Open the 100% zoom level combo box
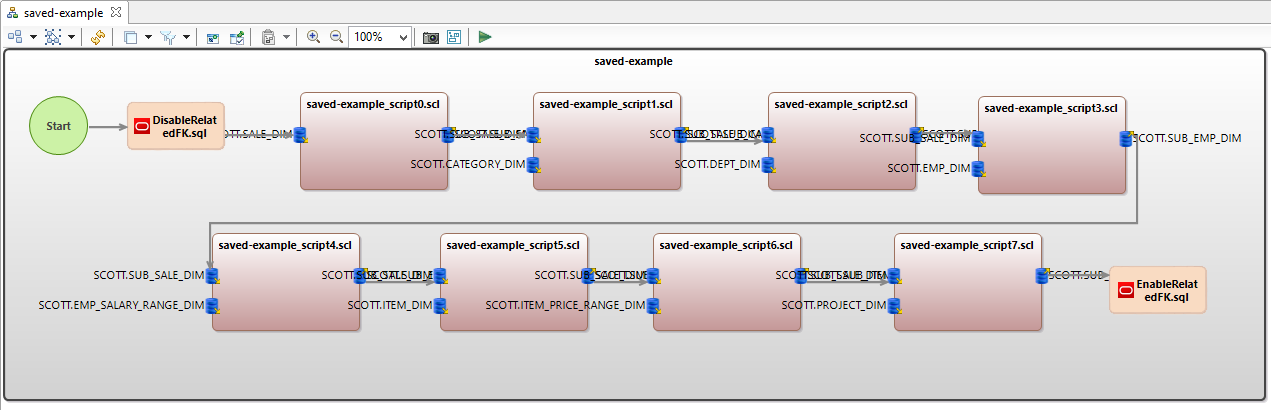This screenshot has height=410, width=1271. tap(380, 37)
